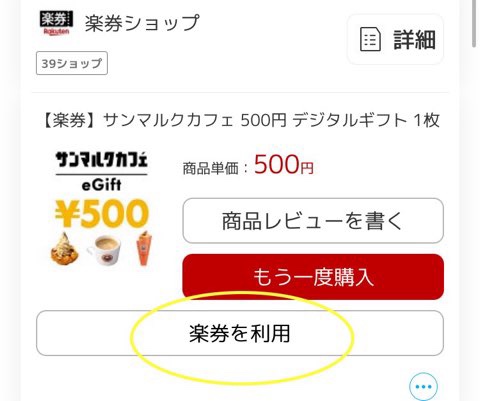This screenshot has width=480, height=401.
Task: Buy again with もう一度購入 button
Action: 313,277
